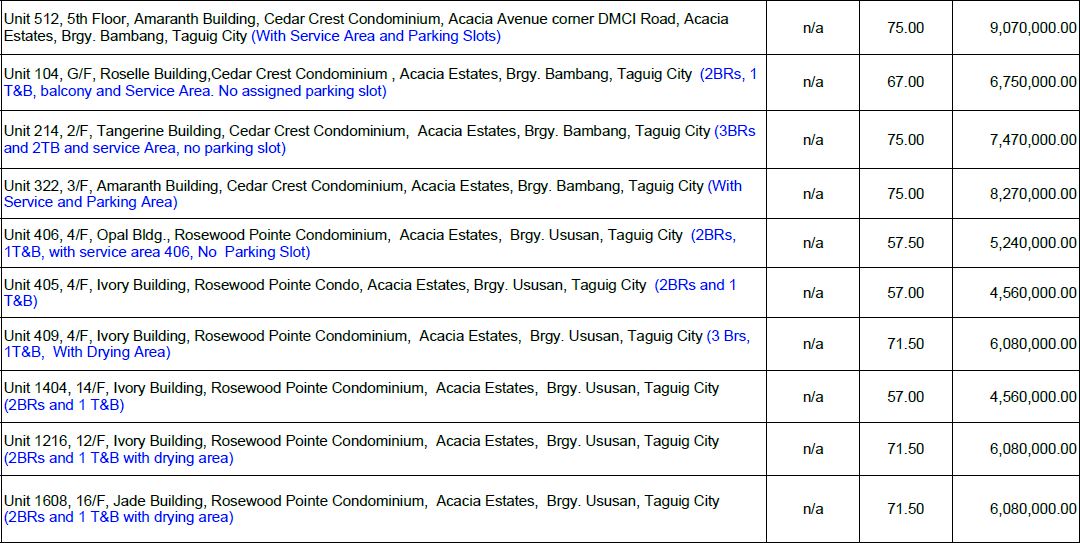Click the 5,240,000.00 price cell
Screen dimensions: 1080x543
(1032, 243)
